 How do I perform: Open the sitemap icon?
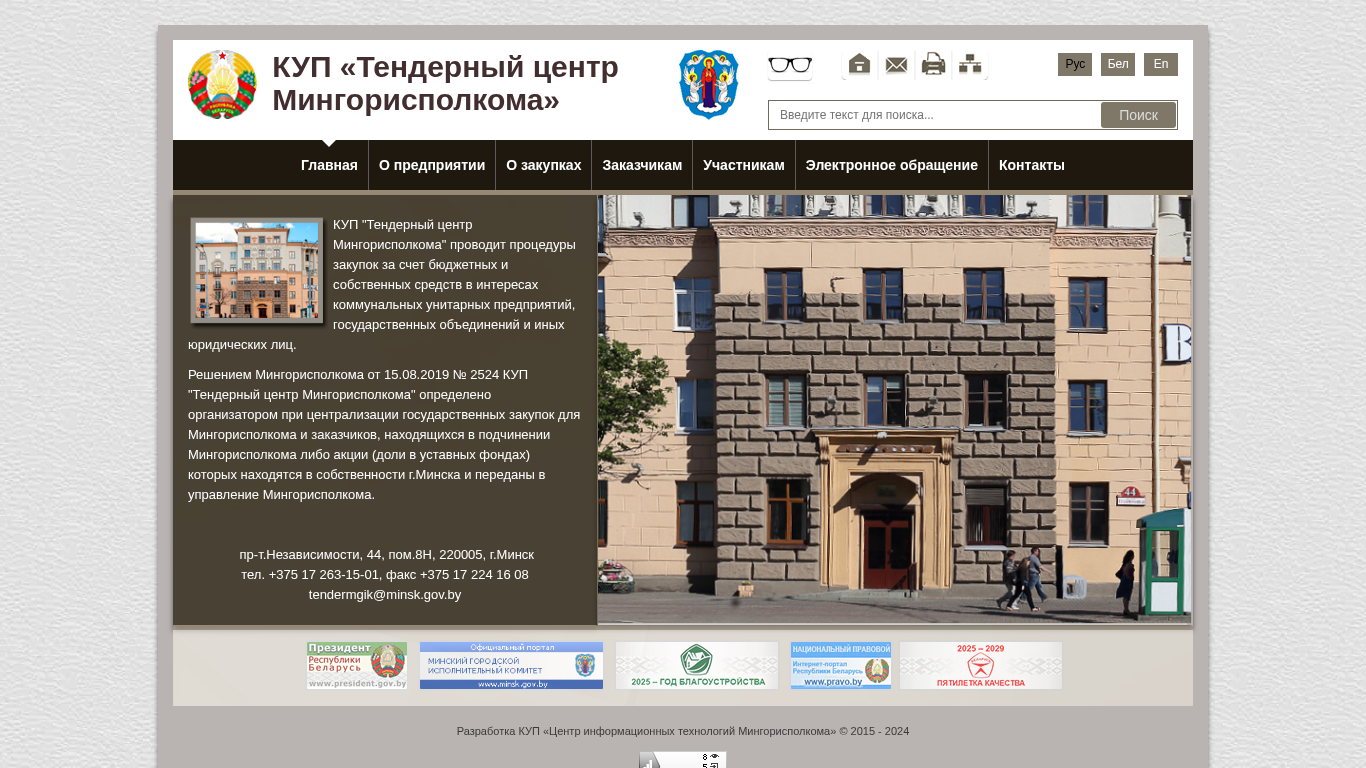(x=970, y=65)
